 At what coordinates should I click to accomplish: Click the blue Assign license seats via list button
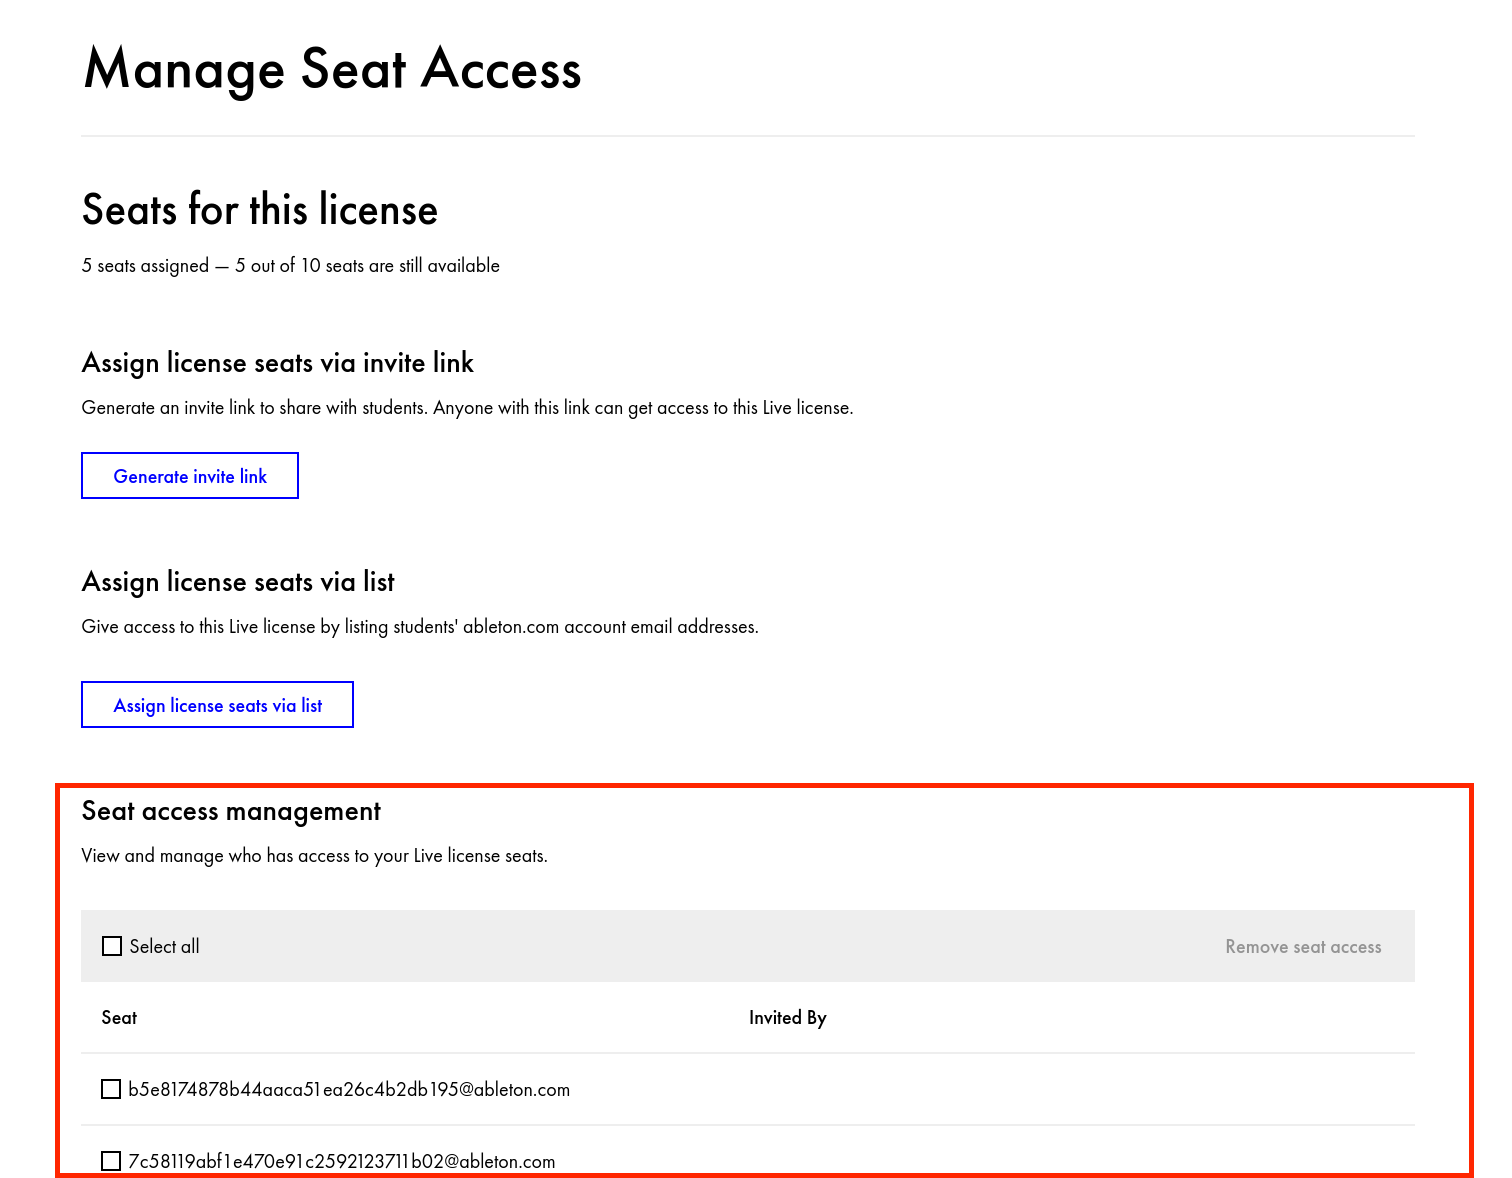(x=217, y=705)
